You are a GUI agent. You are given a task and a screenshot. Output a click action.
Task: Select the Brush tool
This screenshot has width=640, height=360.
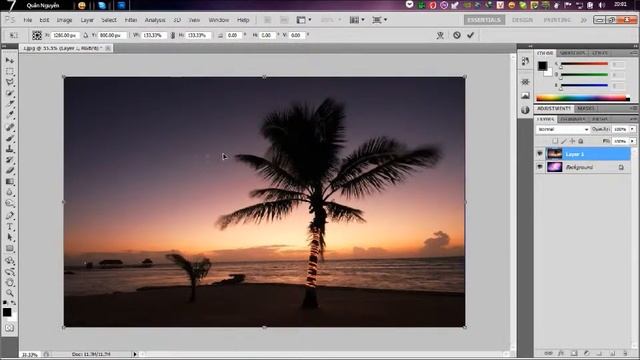coord(10,138)
